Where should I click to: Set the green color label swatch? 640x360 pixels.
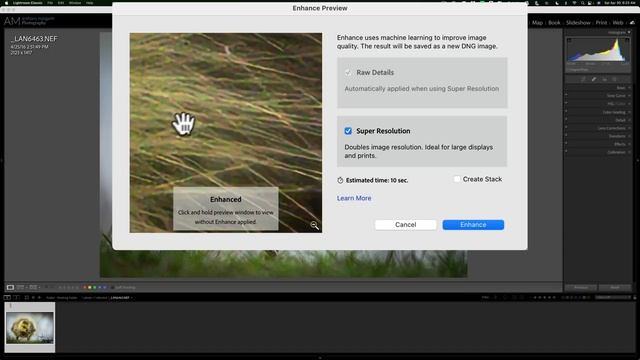point(95,287)
